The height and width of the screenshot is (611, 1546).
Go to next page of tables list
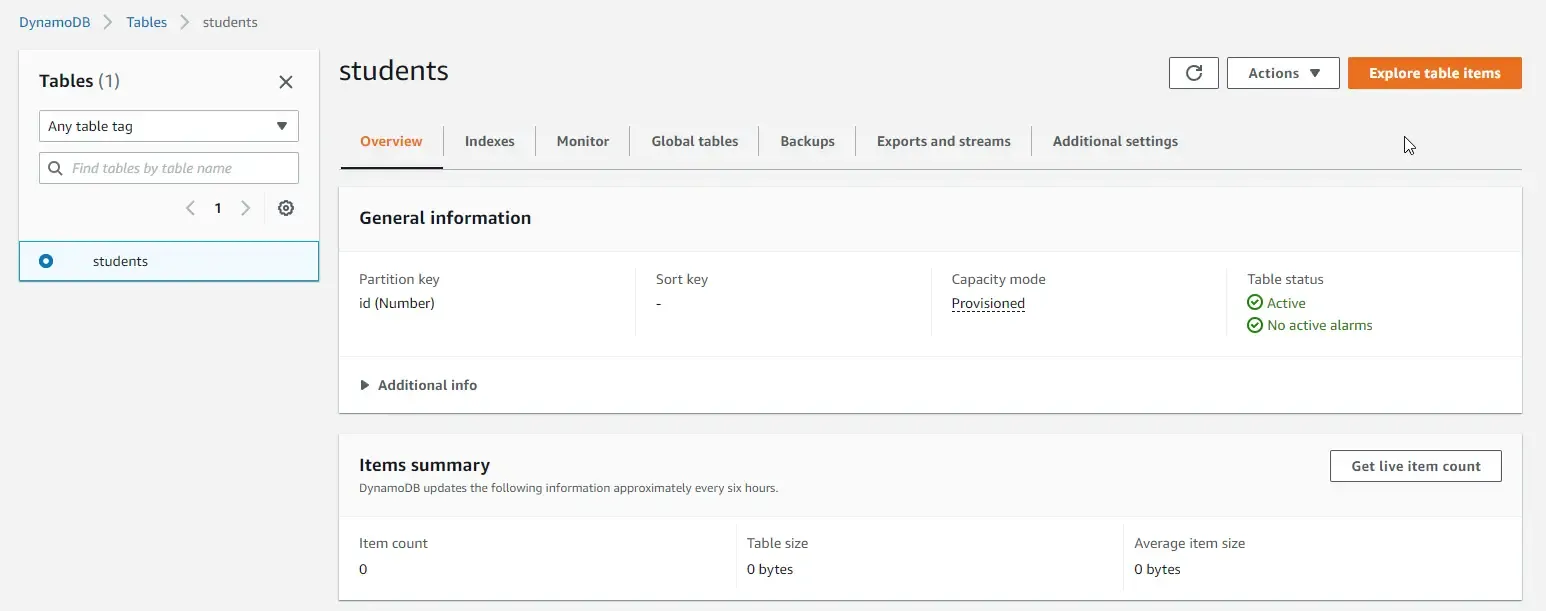(245, 208)
